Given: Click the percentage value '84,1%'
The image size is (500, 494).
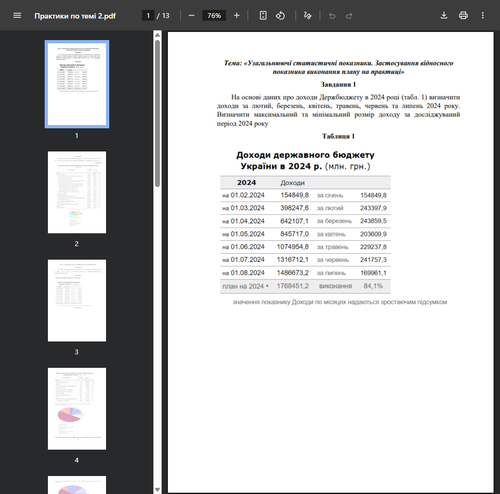Looking at the screenshot, I should pos(373,286).
